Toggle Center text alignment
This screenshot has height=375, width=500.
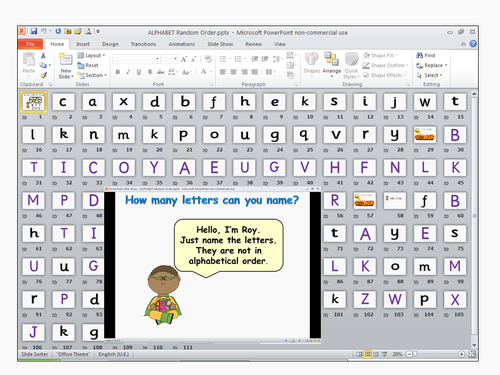pyautogui.click(x=234, y=72)
